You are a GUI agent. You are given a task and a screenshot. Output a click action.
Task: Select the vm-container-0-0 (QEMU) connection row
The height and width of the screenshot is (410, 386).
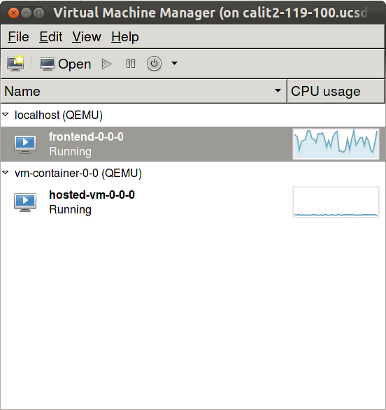(x=193, y=173)
